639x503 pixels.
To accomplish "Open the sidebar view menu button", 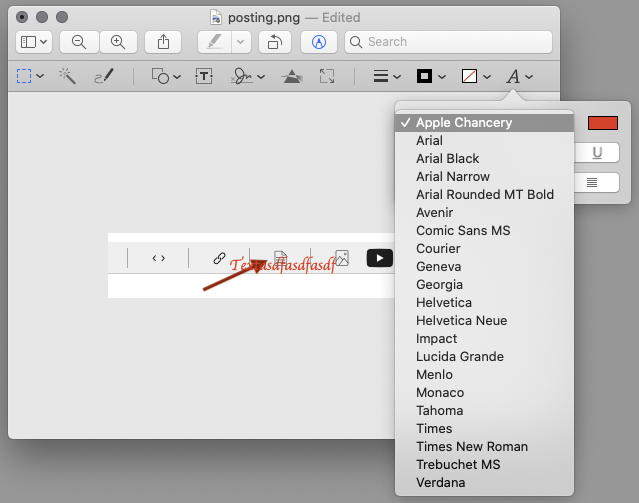I will tap(34, 42).
